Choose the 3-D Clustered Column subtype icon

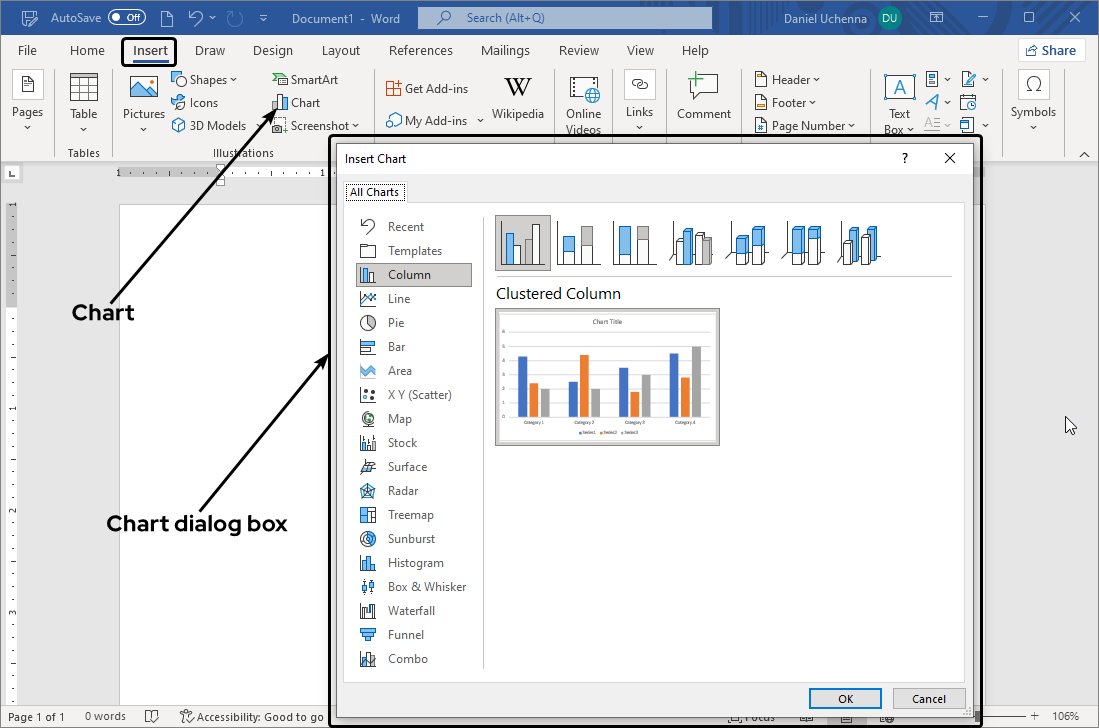[x=692, y=243]
